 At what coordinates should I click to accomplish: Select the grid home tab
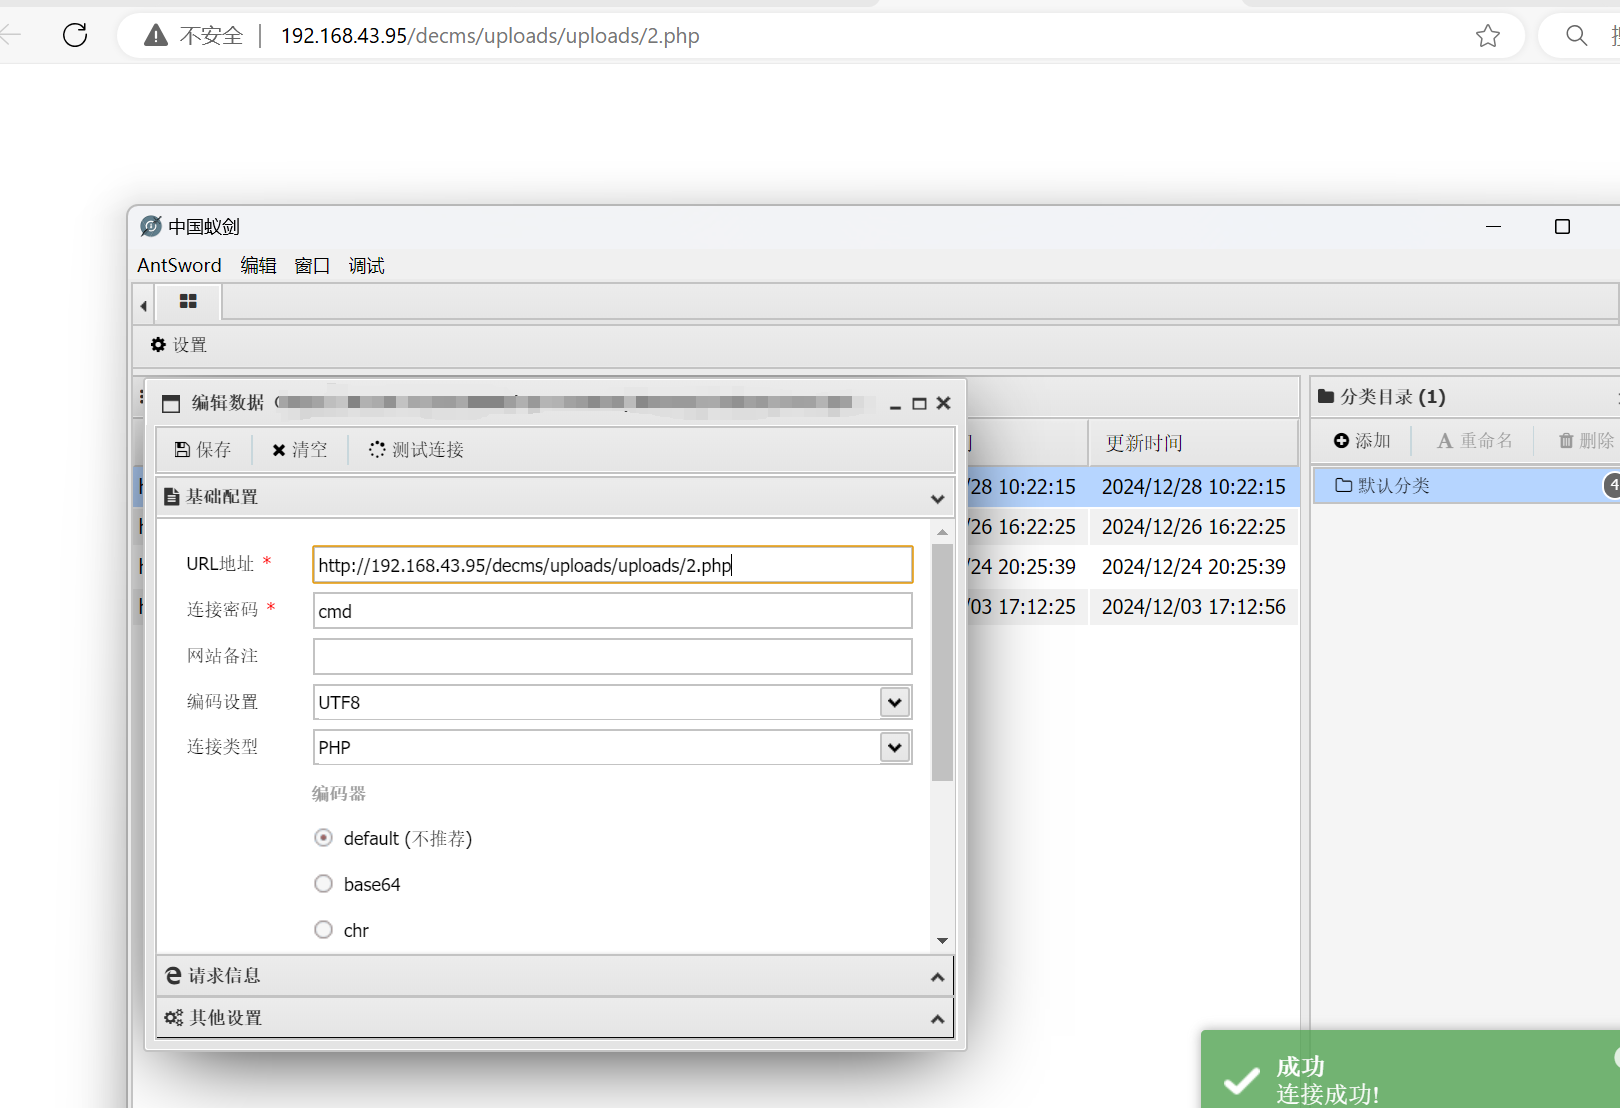click(188, 302)
